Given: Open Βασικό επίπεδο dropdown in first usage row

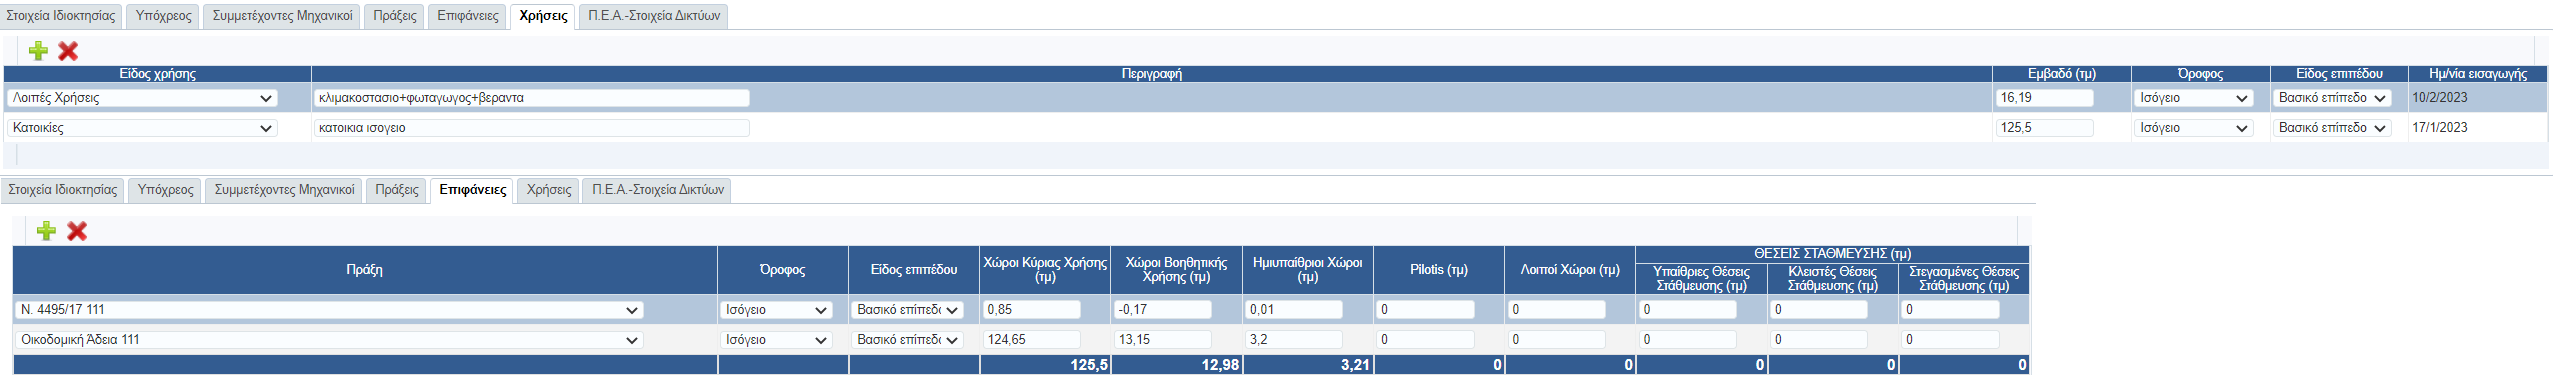Looking at the screenshot, I should [2332, 98].
